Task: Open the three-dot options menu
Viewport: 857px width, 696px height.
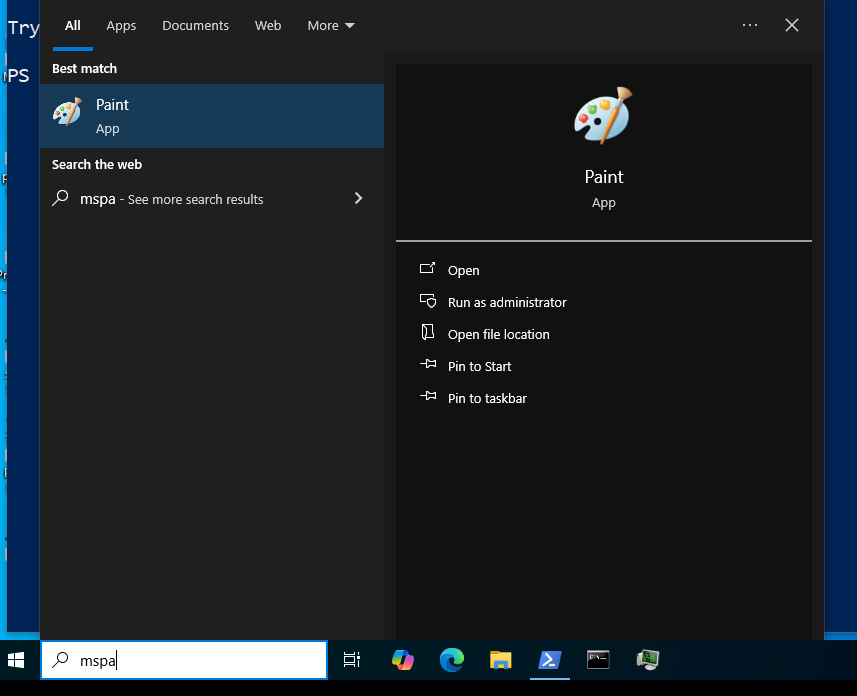Action: [751, 26]
